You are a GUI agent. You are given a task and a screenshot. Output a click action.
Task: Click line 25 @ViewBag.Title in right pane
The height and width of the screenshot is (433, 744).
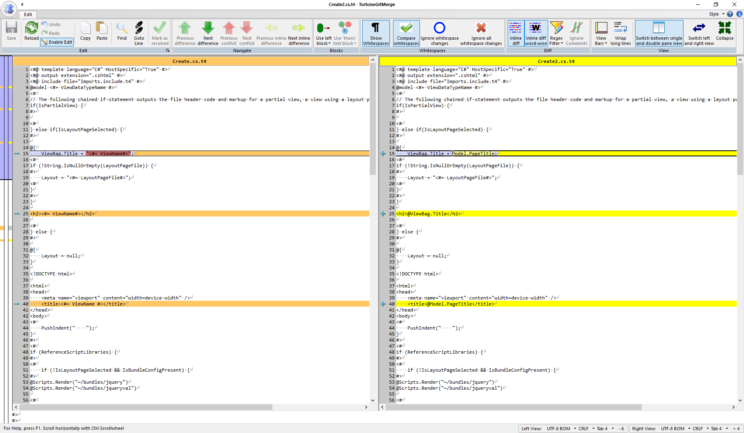tap(567, 214)
